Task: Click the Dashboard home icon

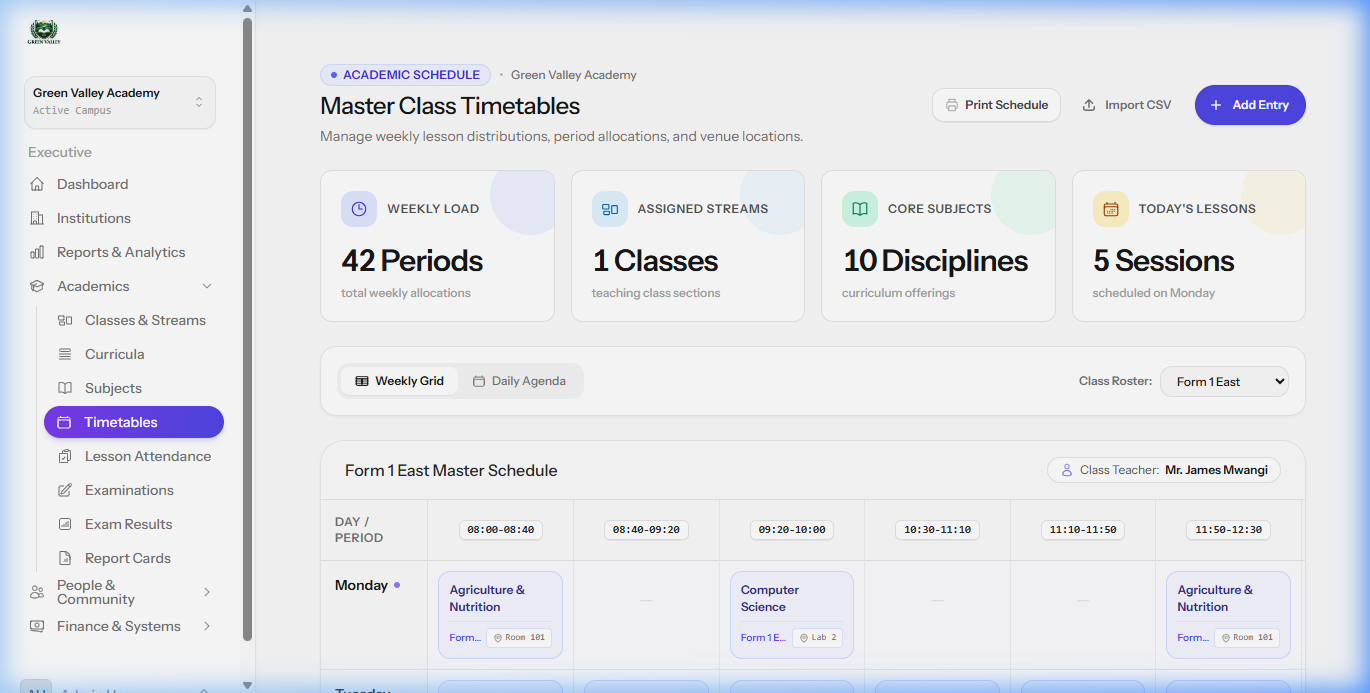Action: coord(37,184)
